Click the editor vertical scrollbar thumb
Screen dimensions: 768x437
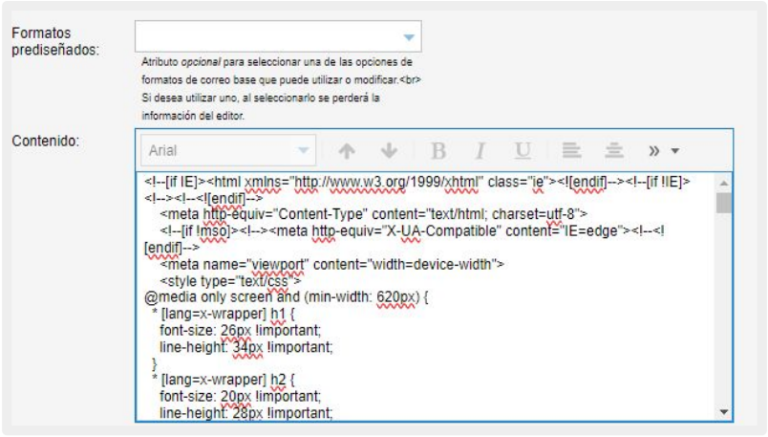coord(724,203)
